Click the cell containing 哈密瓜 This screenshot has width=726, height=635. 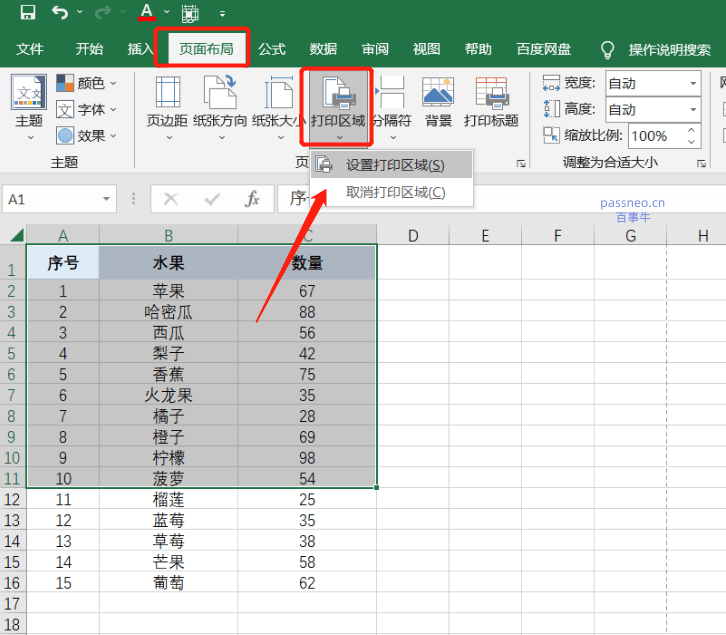click(x=169, y=312)
